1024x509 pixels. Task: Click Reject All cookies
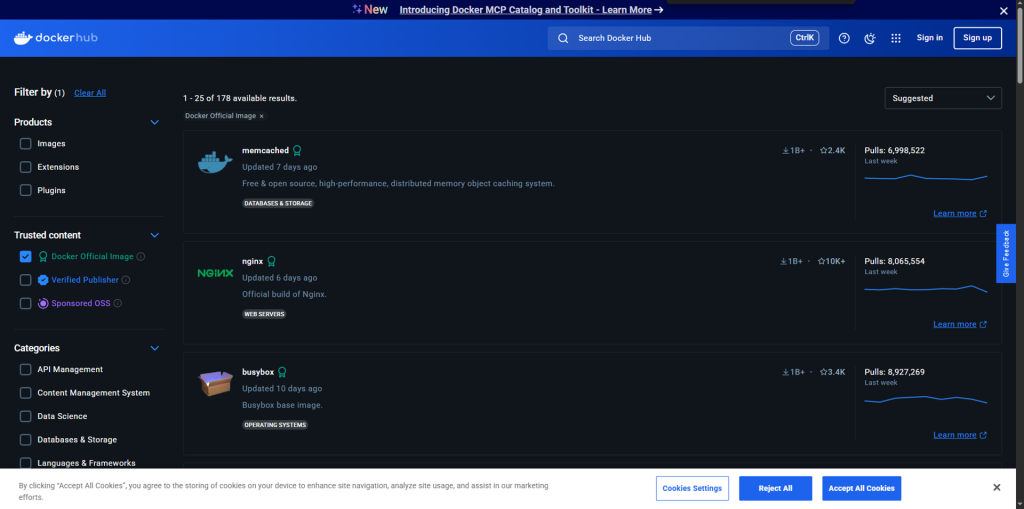pyautogui.click(x=775, y=488)
